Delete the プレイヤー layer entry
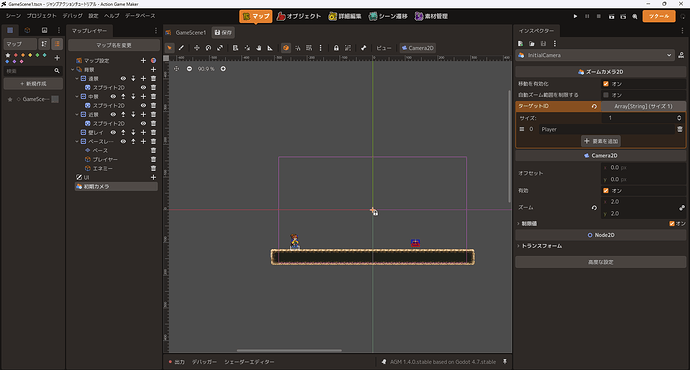Viewport: 690px width, 370px height. [x=153, y=159]
